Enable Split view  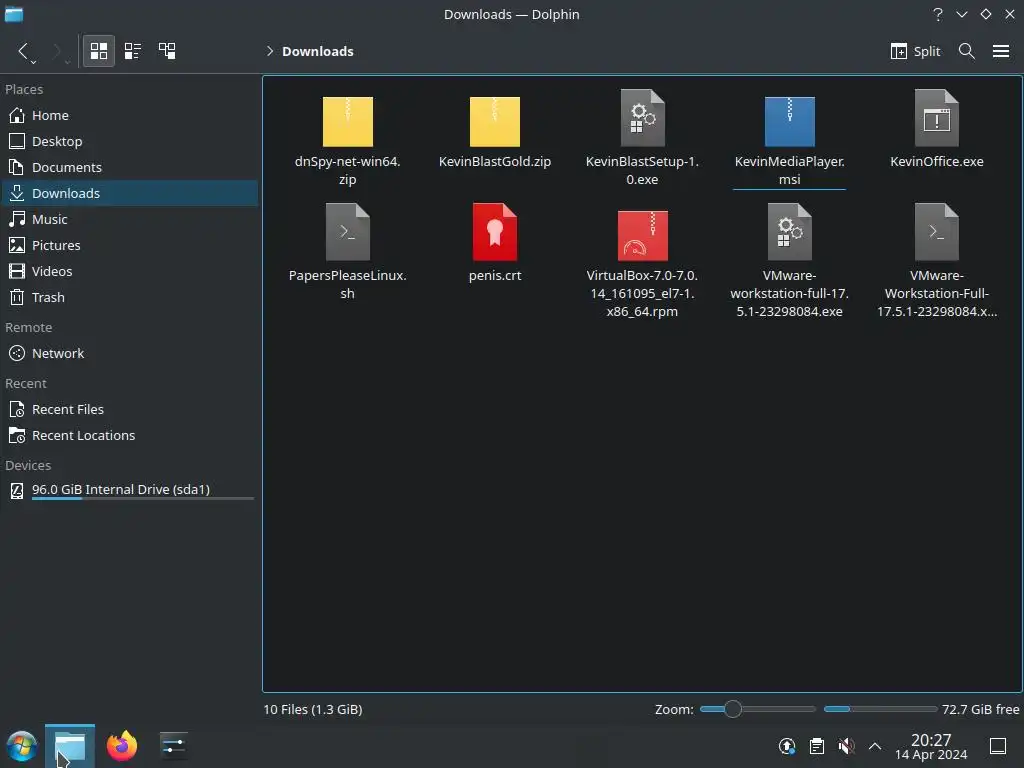tap(915, 51)
